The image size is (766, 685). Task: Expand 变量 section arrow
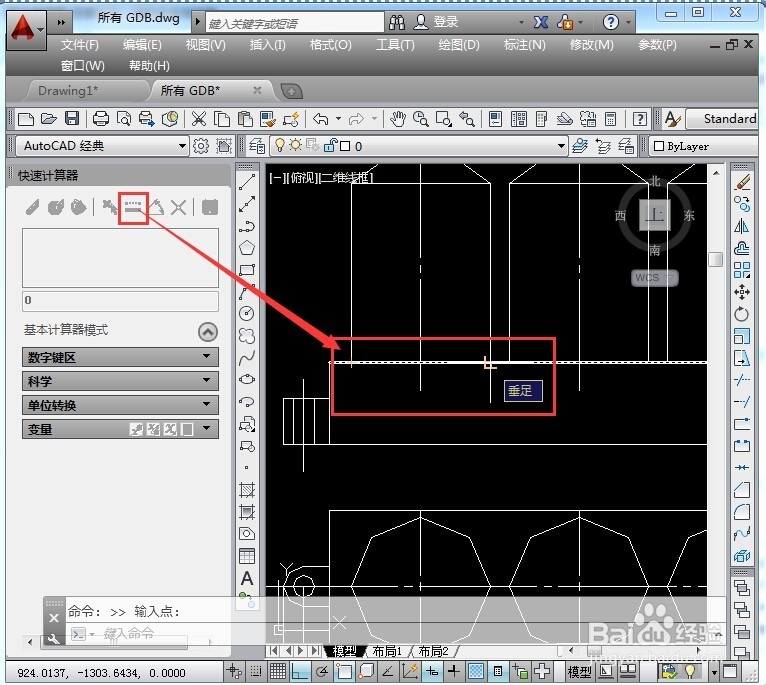click(x=207, y=428)
